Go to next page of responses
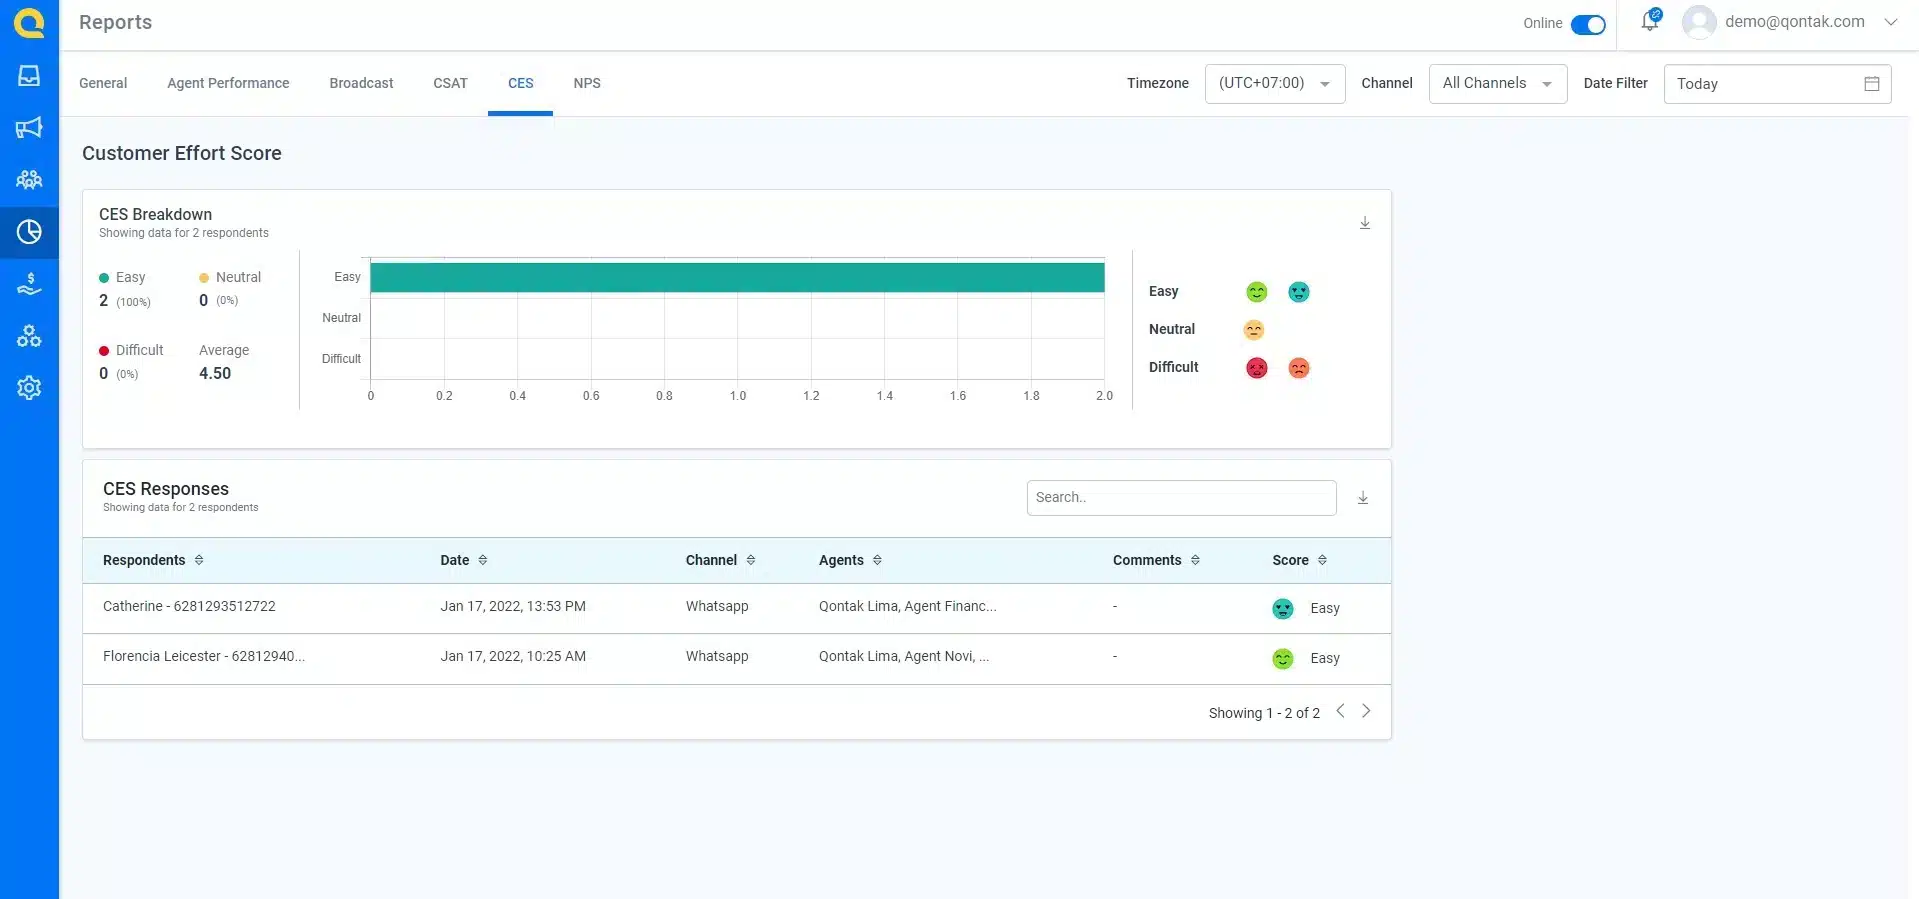The width and height of the screenshot is (1919, 899). [1366, 711]
